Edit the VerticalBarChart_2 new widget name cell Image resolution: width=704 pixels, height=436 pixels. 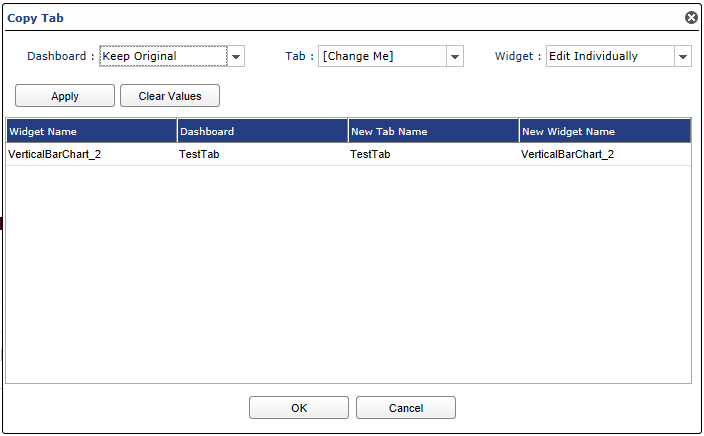click(x=605, y=154)
